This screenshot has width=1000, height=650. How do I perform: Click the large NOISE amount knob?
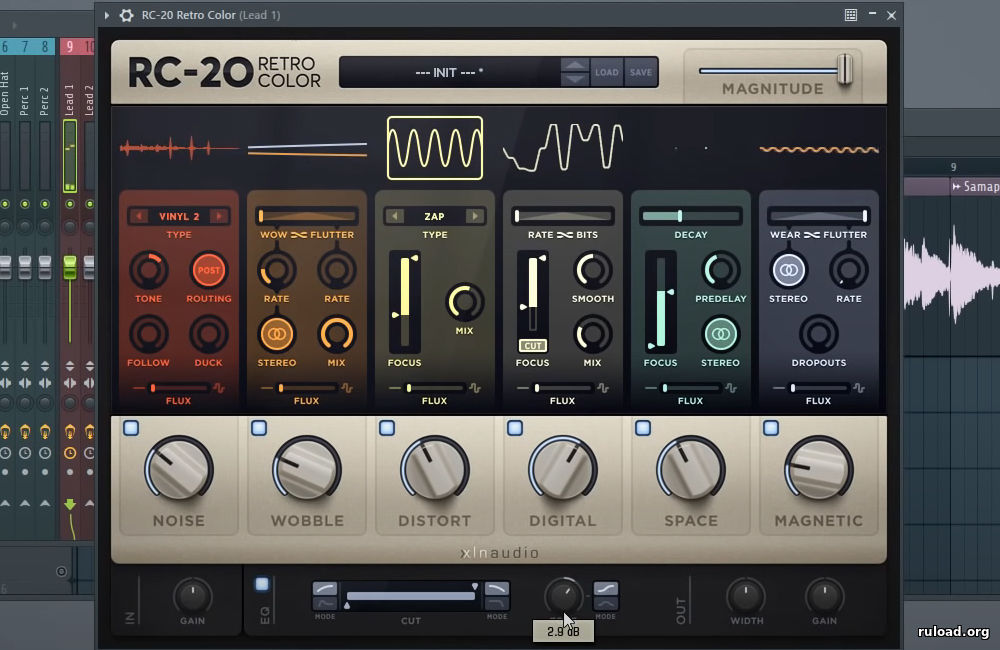[179, 469]
